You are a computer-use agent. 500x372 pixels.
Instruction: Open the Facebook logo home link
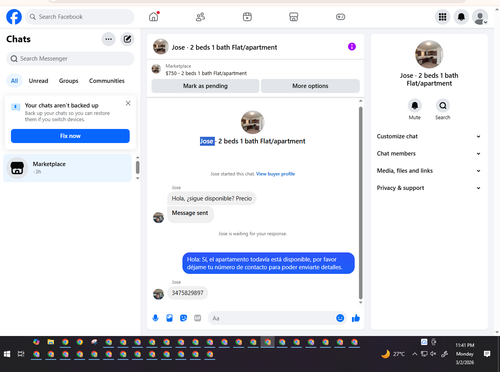point(14,17)
